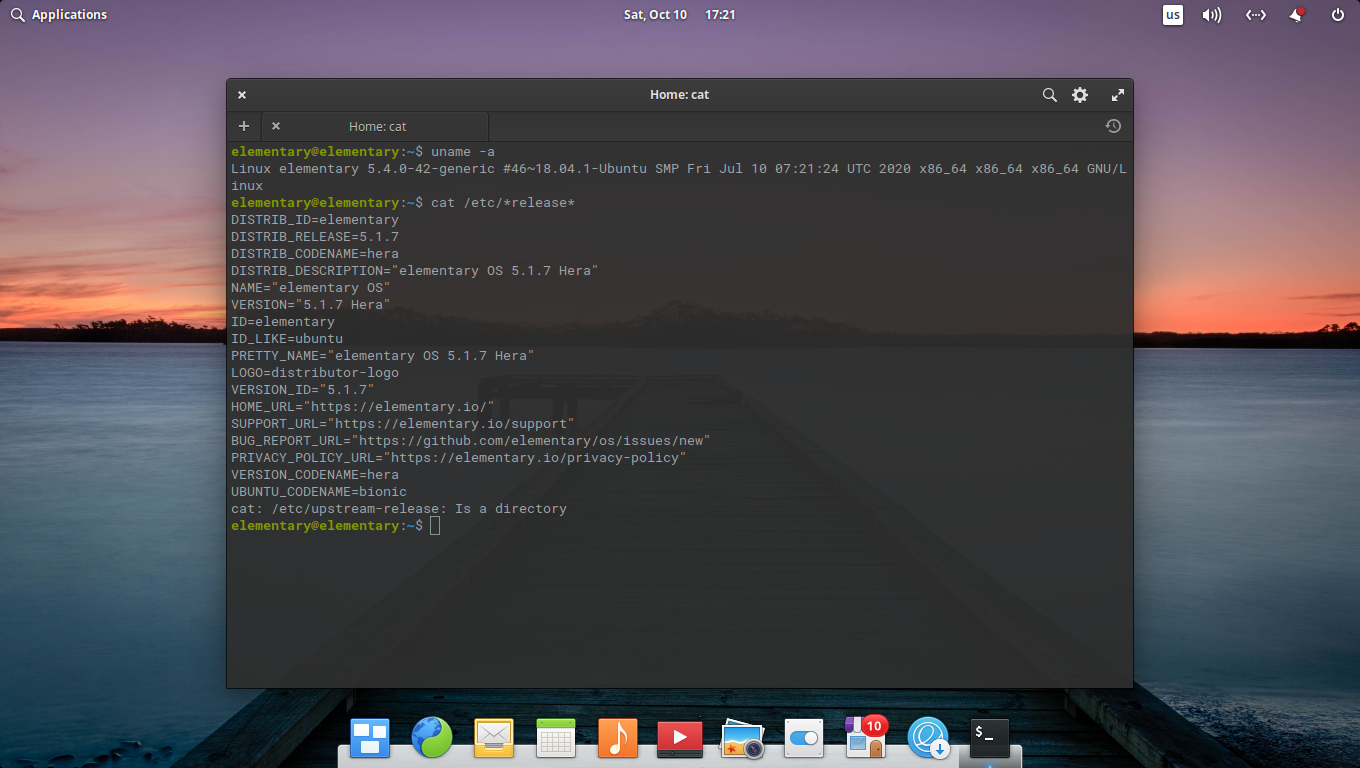1360x768 pixels.
Task: Open Mail from the dock
Action: click(x=494, y=738)
